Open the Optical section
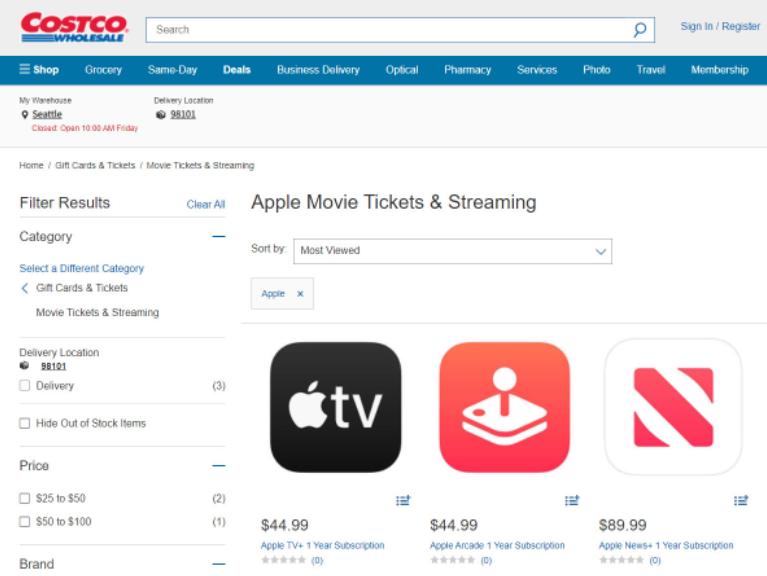The width and height of the screenshot is (767, 576). pyautogui.click(x=402, y=69)
